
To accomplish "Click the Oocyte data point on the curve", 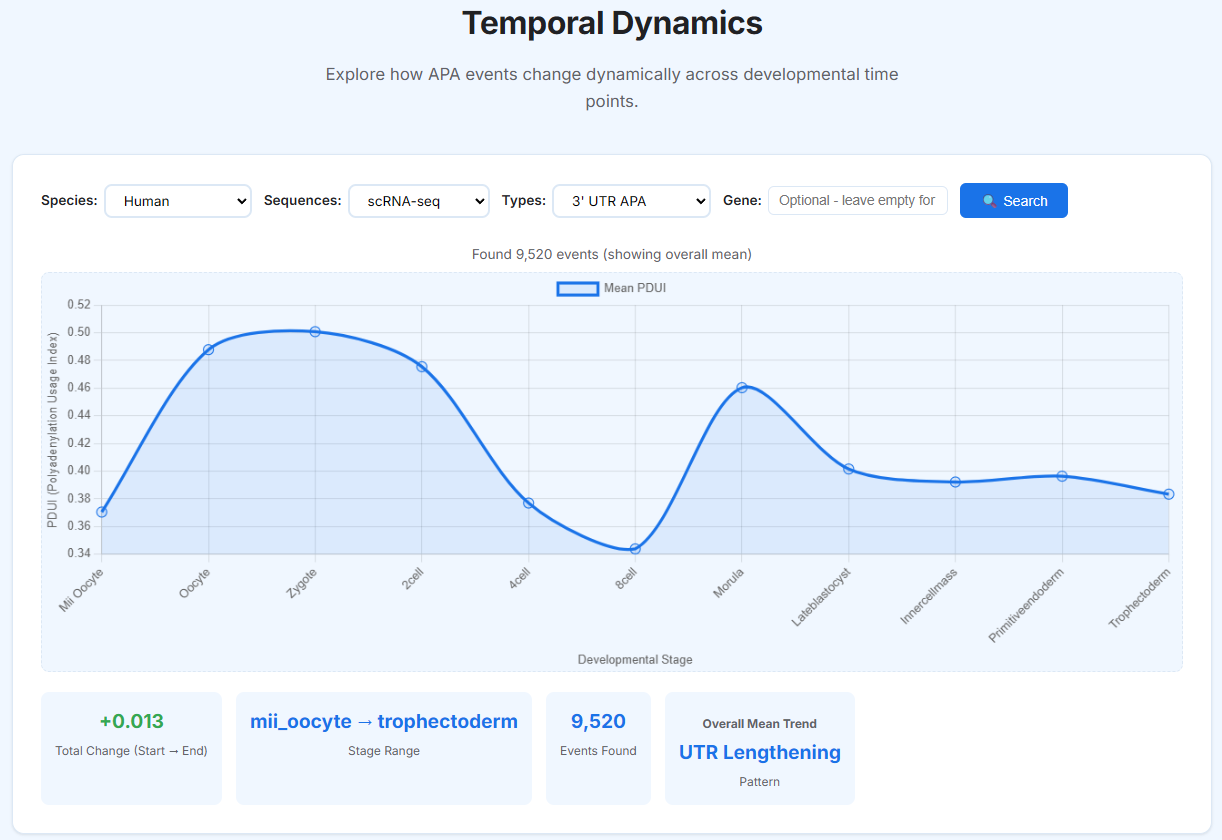I will tap(208, 349).
